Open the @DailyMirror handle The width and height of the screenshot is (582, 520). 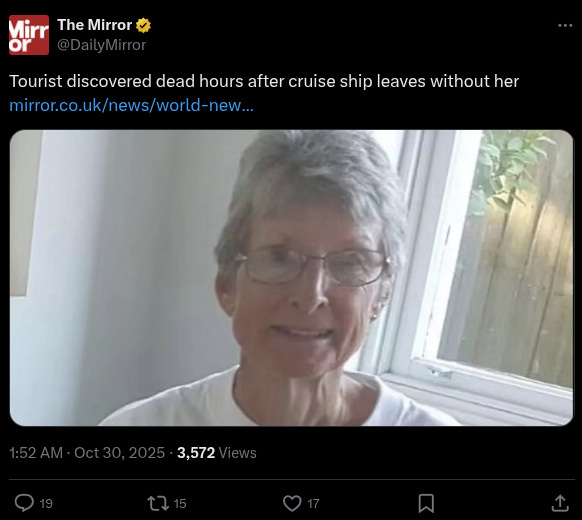[101, 45]
